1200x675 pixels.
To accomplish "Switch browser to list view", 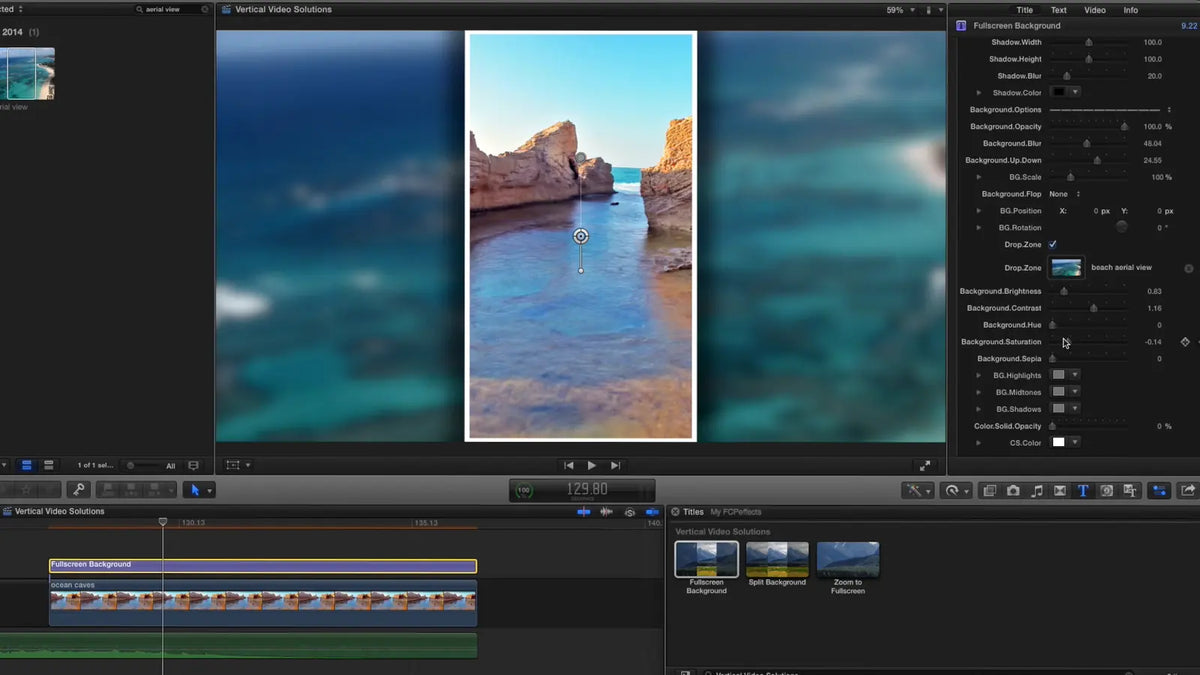I will click(48, 465).
